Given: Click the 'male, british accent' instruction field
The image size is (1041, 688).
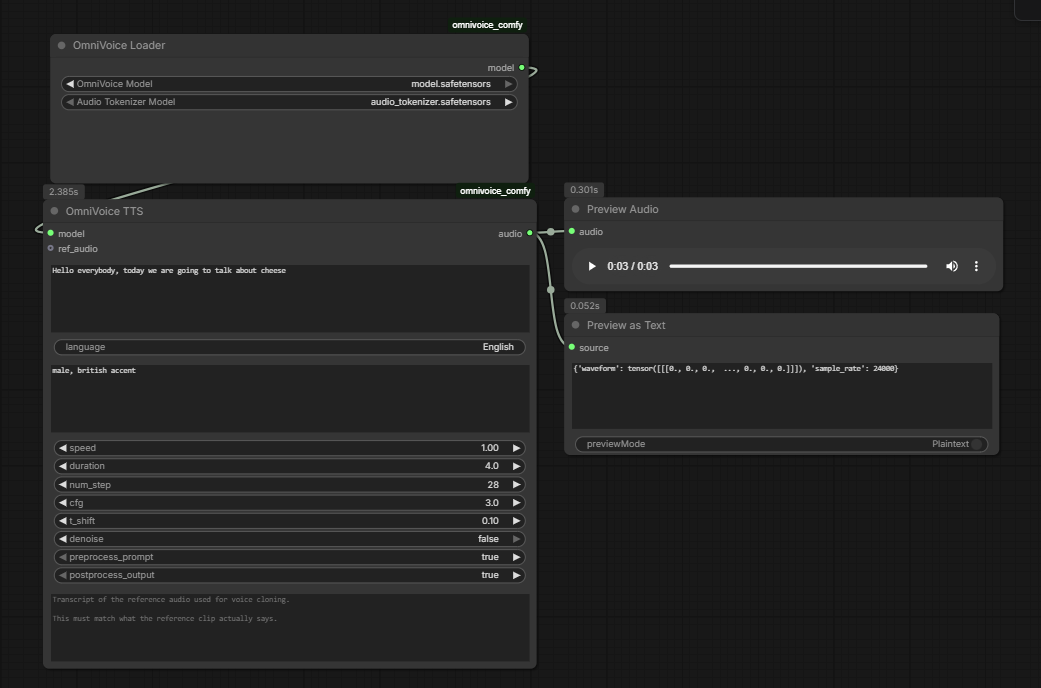Looking at the screenshot, I should tap(290, 398).
